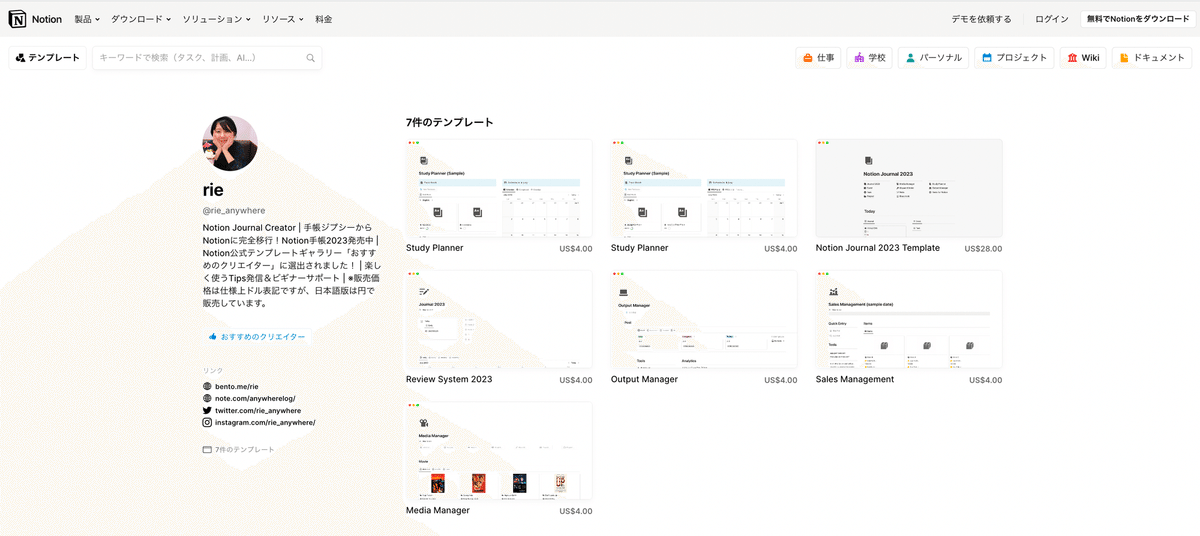Click デモを依頼する link

tap(981, 19)
